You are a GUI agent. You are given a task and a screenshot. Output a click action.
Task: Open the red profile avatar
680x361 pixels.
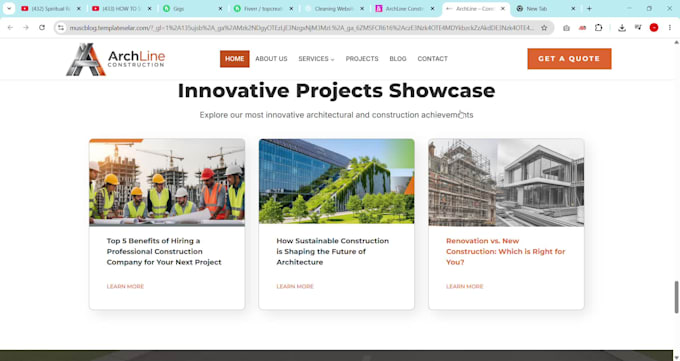[x=654, y=28]
